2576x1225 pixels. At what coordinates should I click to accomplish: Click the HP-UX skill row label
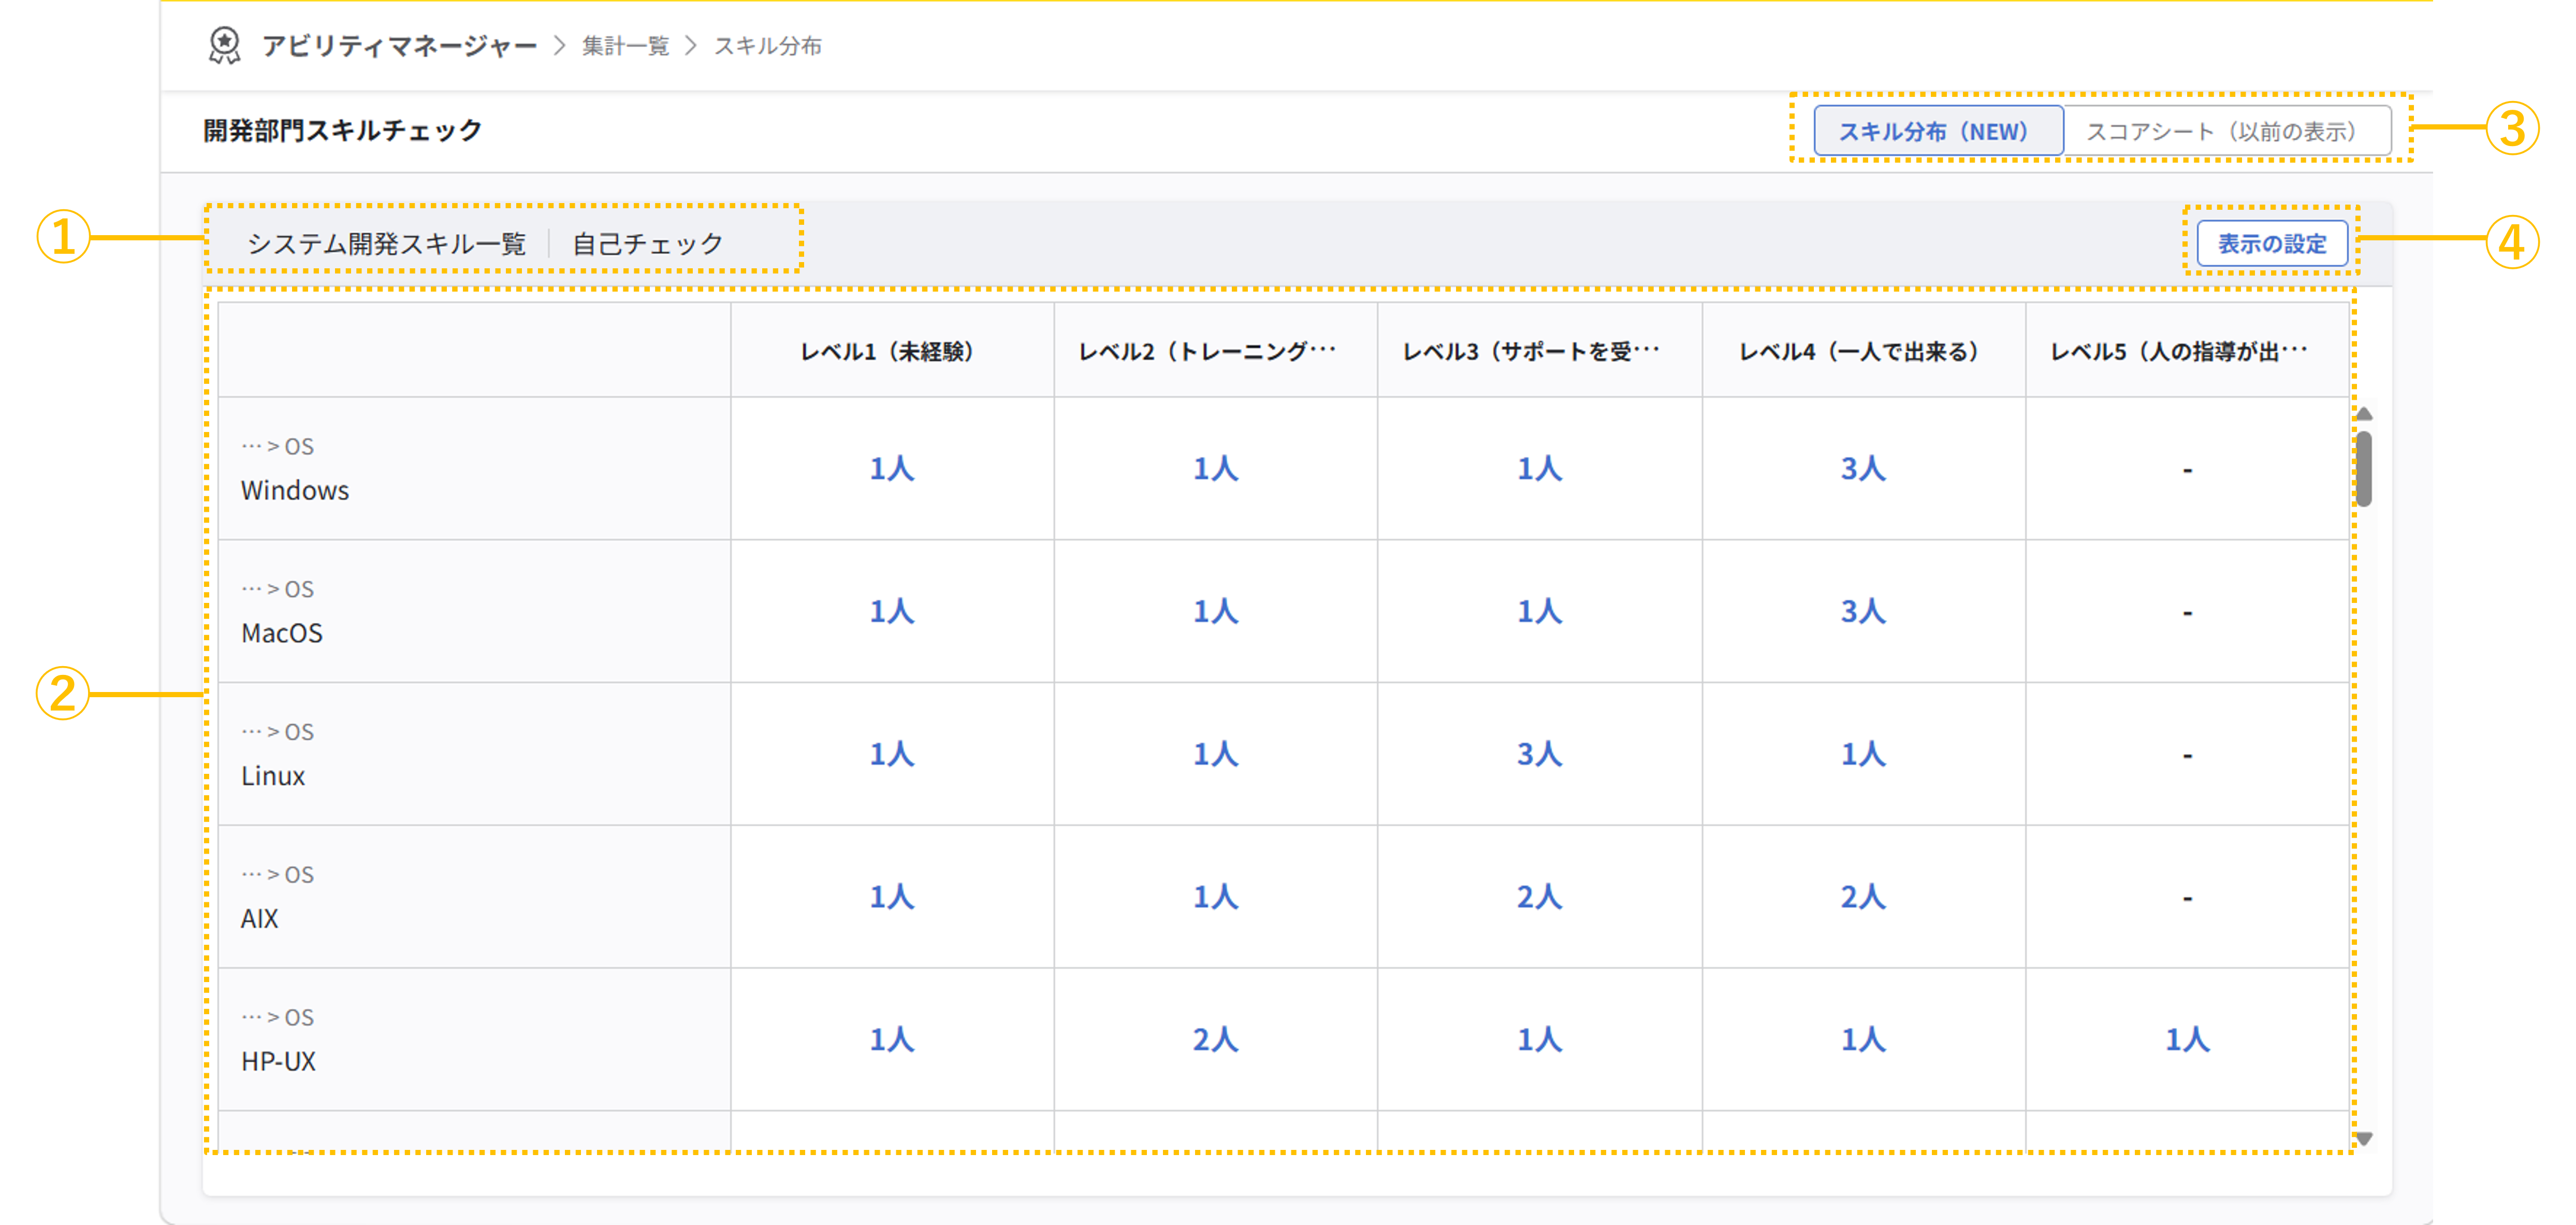click(x=278, y=1062)
